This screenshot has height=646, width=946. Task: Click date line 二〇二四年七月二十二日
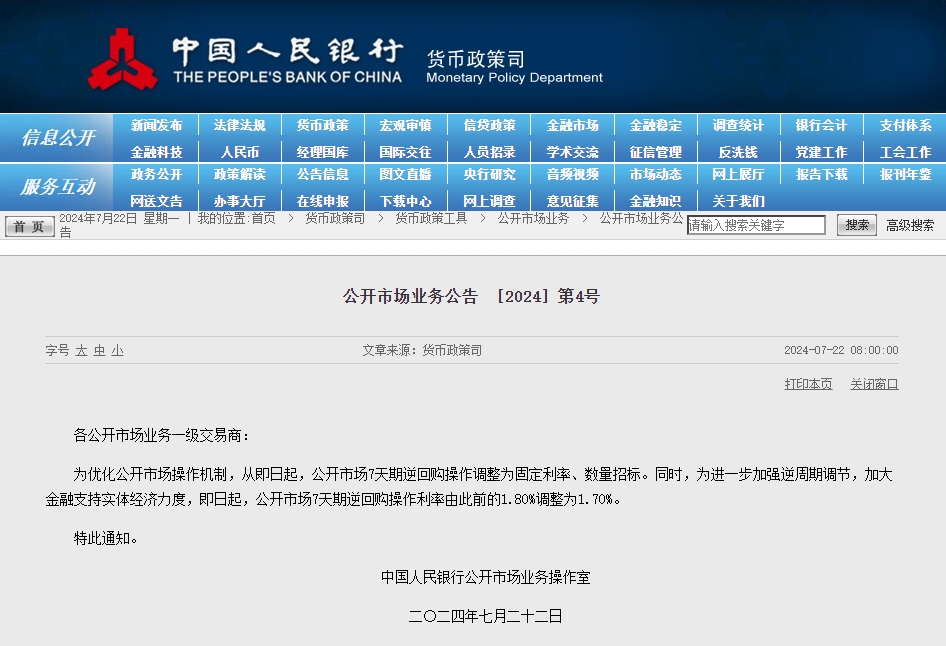point(486,616)
